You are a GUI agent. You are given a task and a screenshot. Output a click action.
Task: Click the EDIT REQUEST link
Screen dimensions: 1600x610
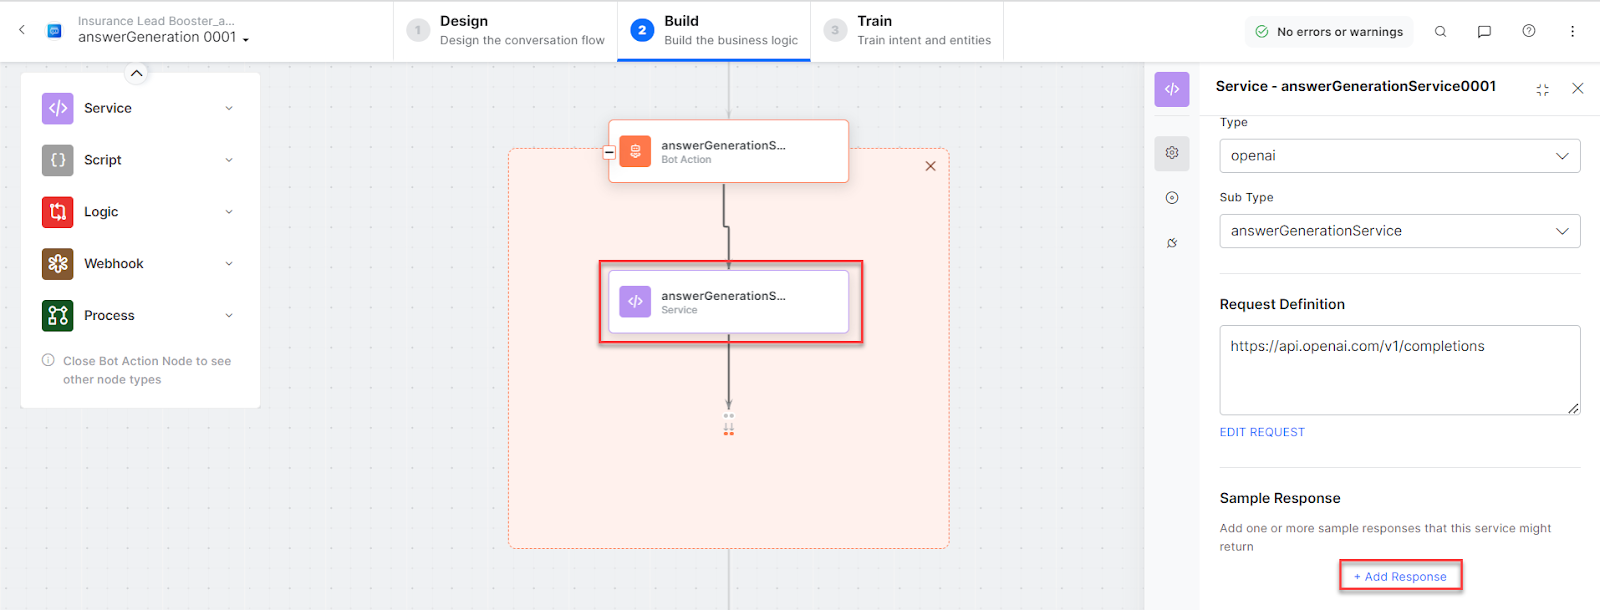(x=1262, y=432)
